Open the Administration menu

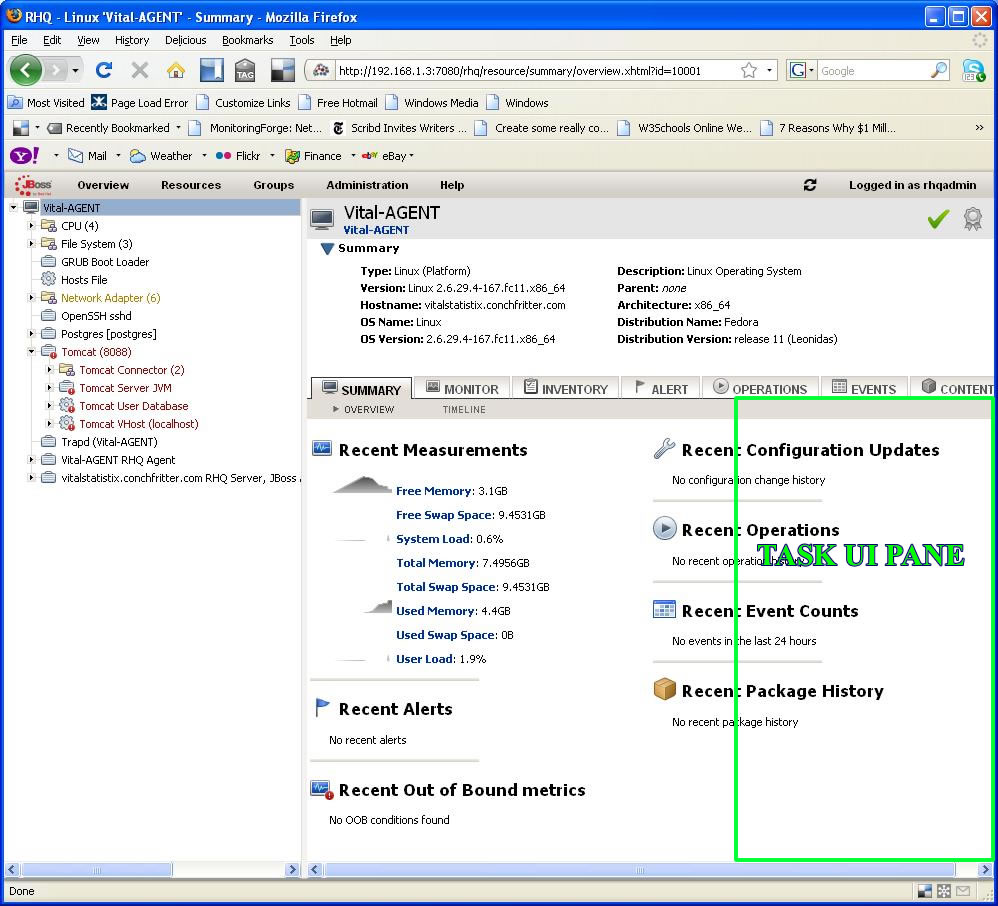click(x=367, y=185)
